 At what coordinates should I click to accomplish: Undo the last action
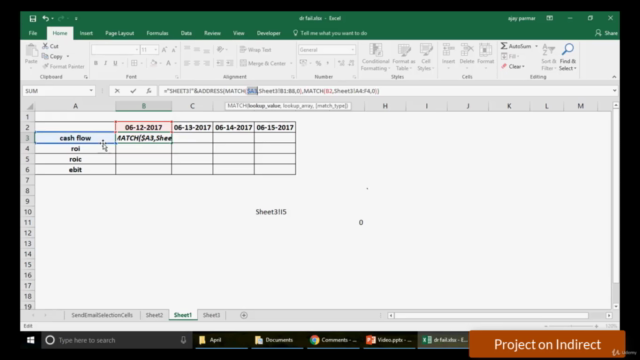tap(45, 18)
